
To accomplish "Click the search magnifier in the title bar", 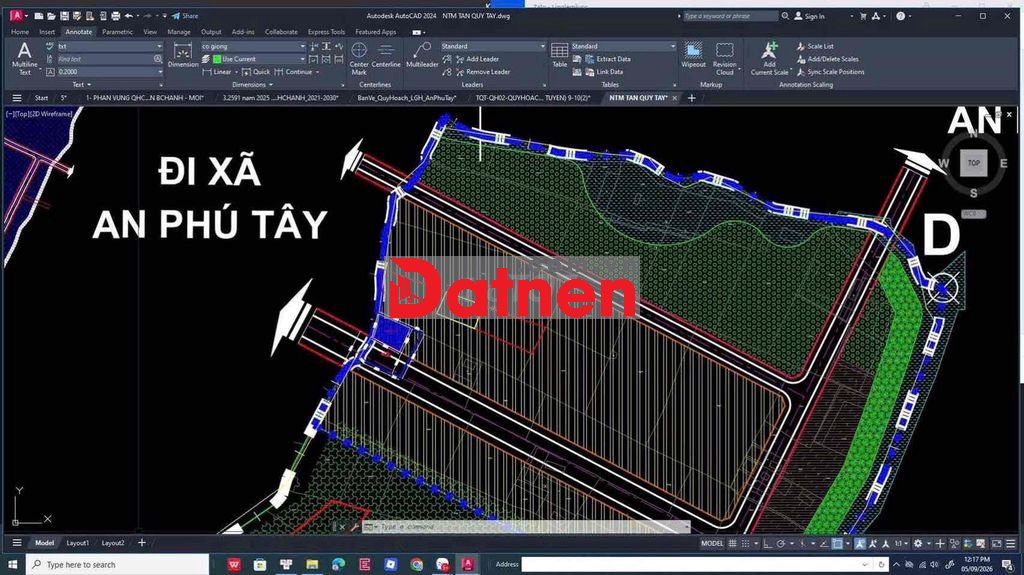I will pos(785,16).
